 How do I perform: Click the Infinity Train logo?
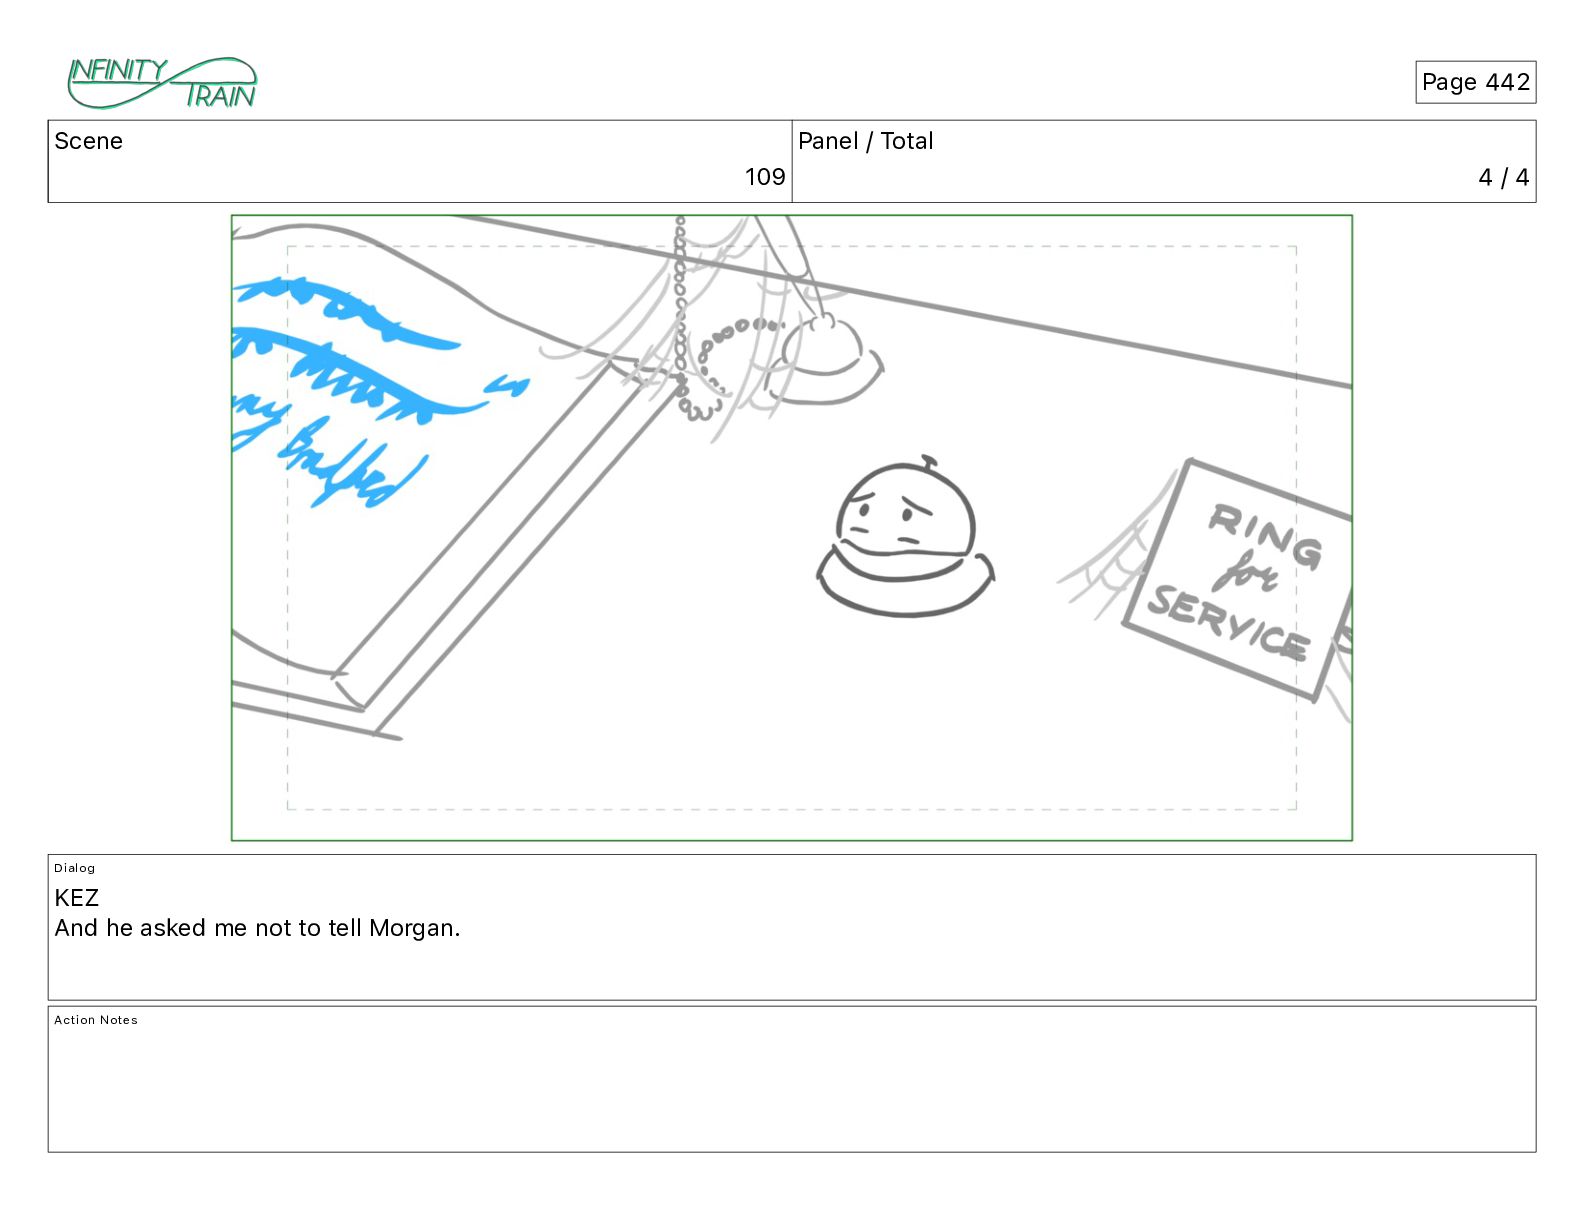[162, 82]
